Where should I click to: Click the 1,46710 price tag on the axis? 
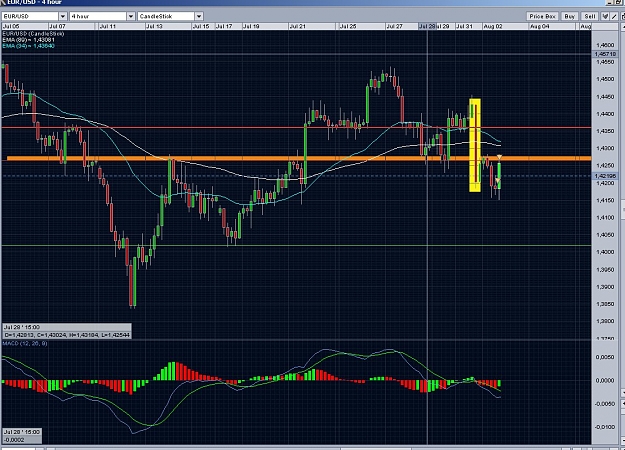pos(605,54)
